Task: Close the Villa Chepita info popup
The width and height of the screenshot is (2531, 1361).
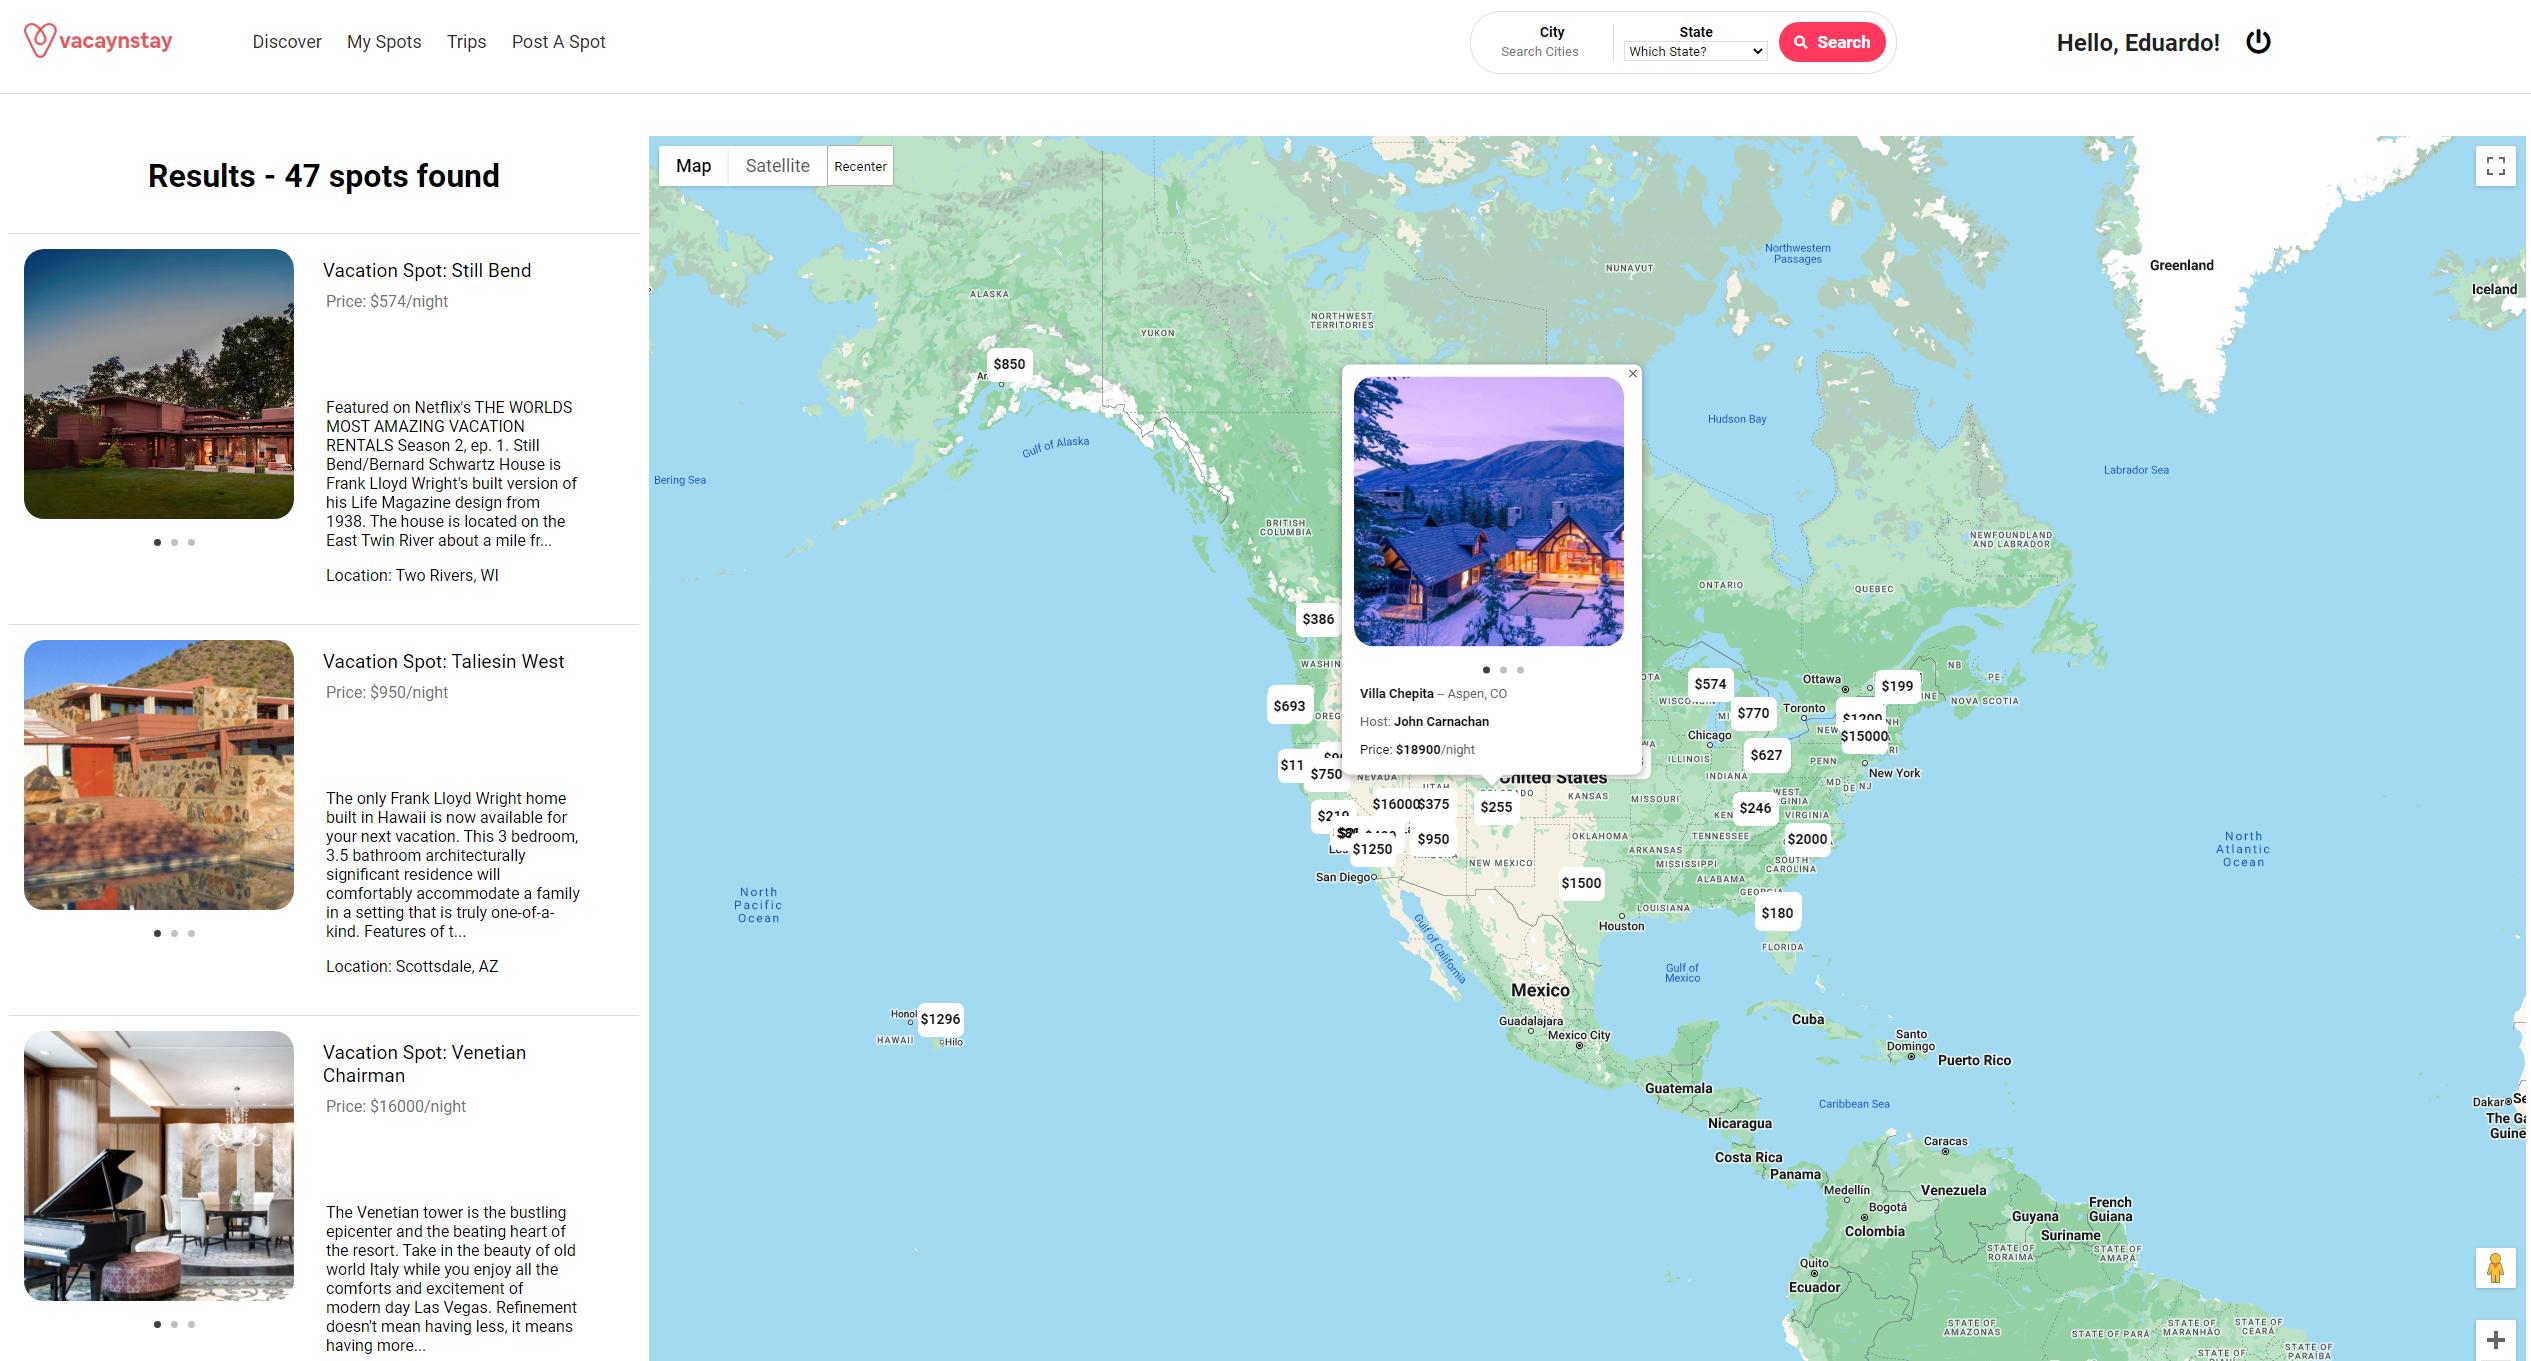Action: [x=1633, y=374]
